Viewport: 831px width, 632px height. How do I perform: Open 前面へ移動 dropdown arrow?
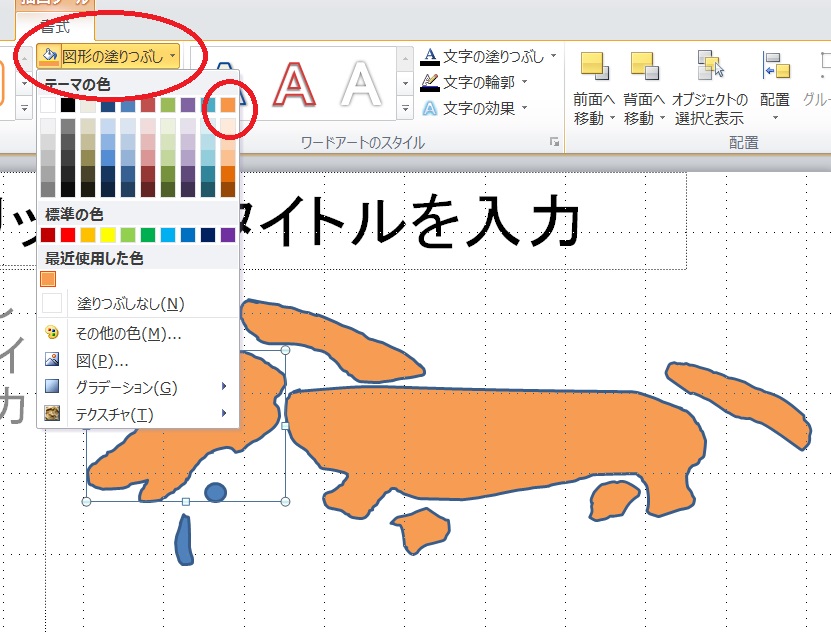612,118
